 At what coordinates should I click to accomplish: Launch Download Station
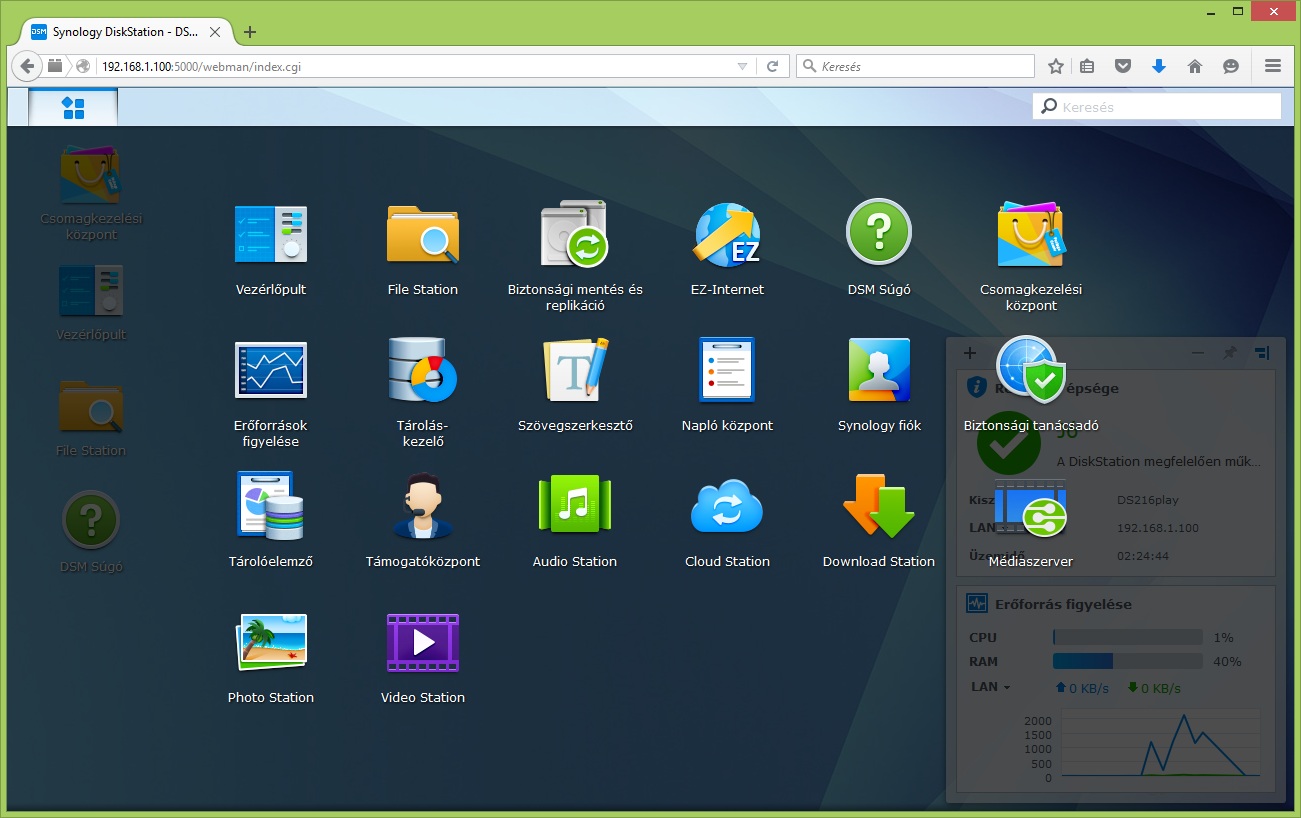click(879, 506)
